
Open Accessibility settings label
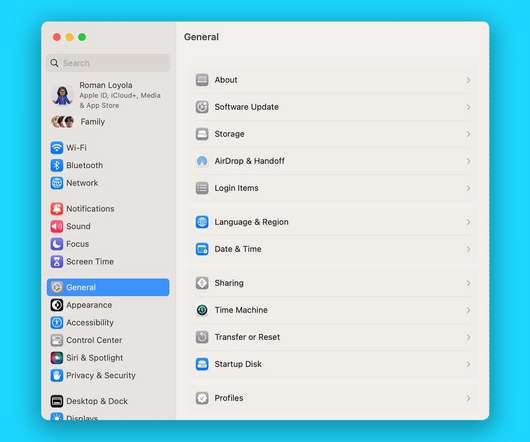click(90, 323)
